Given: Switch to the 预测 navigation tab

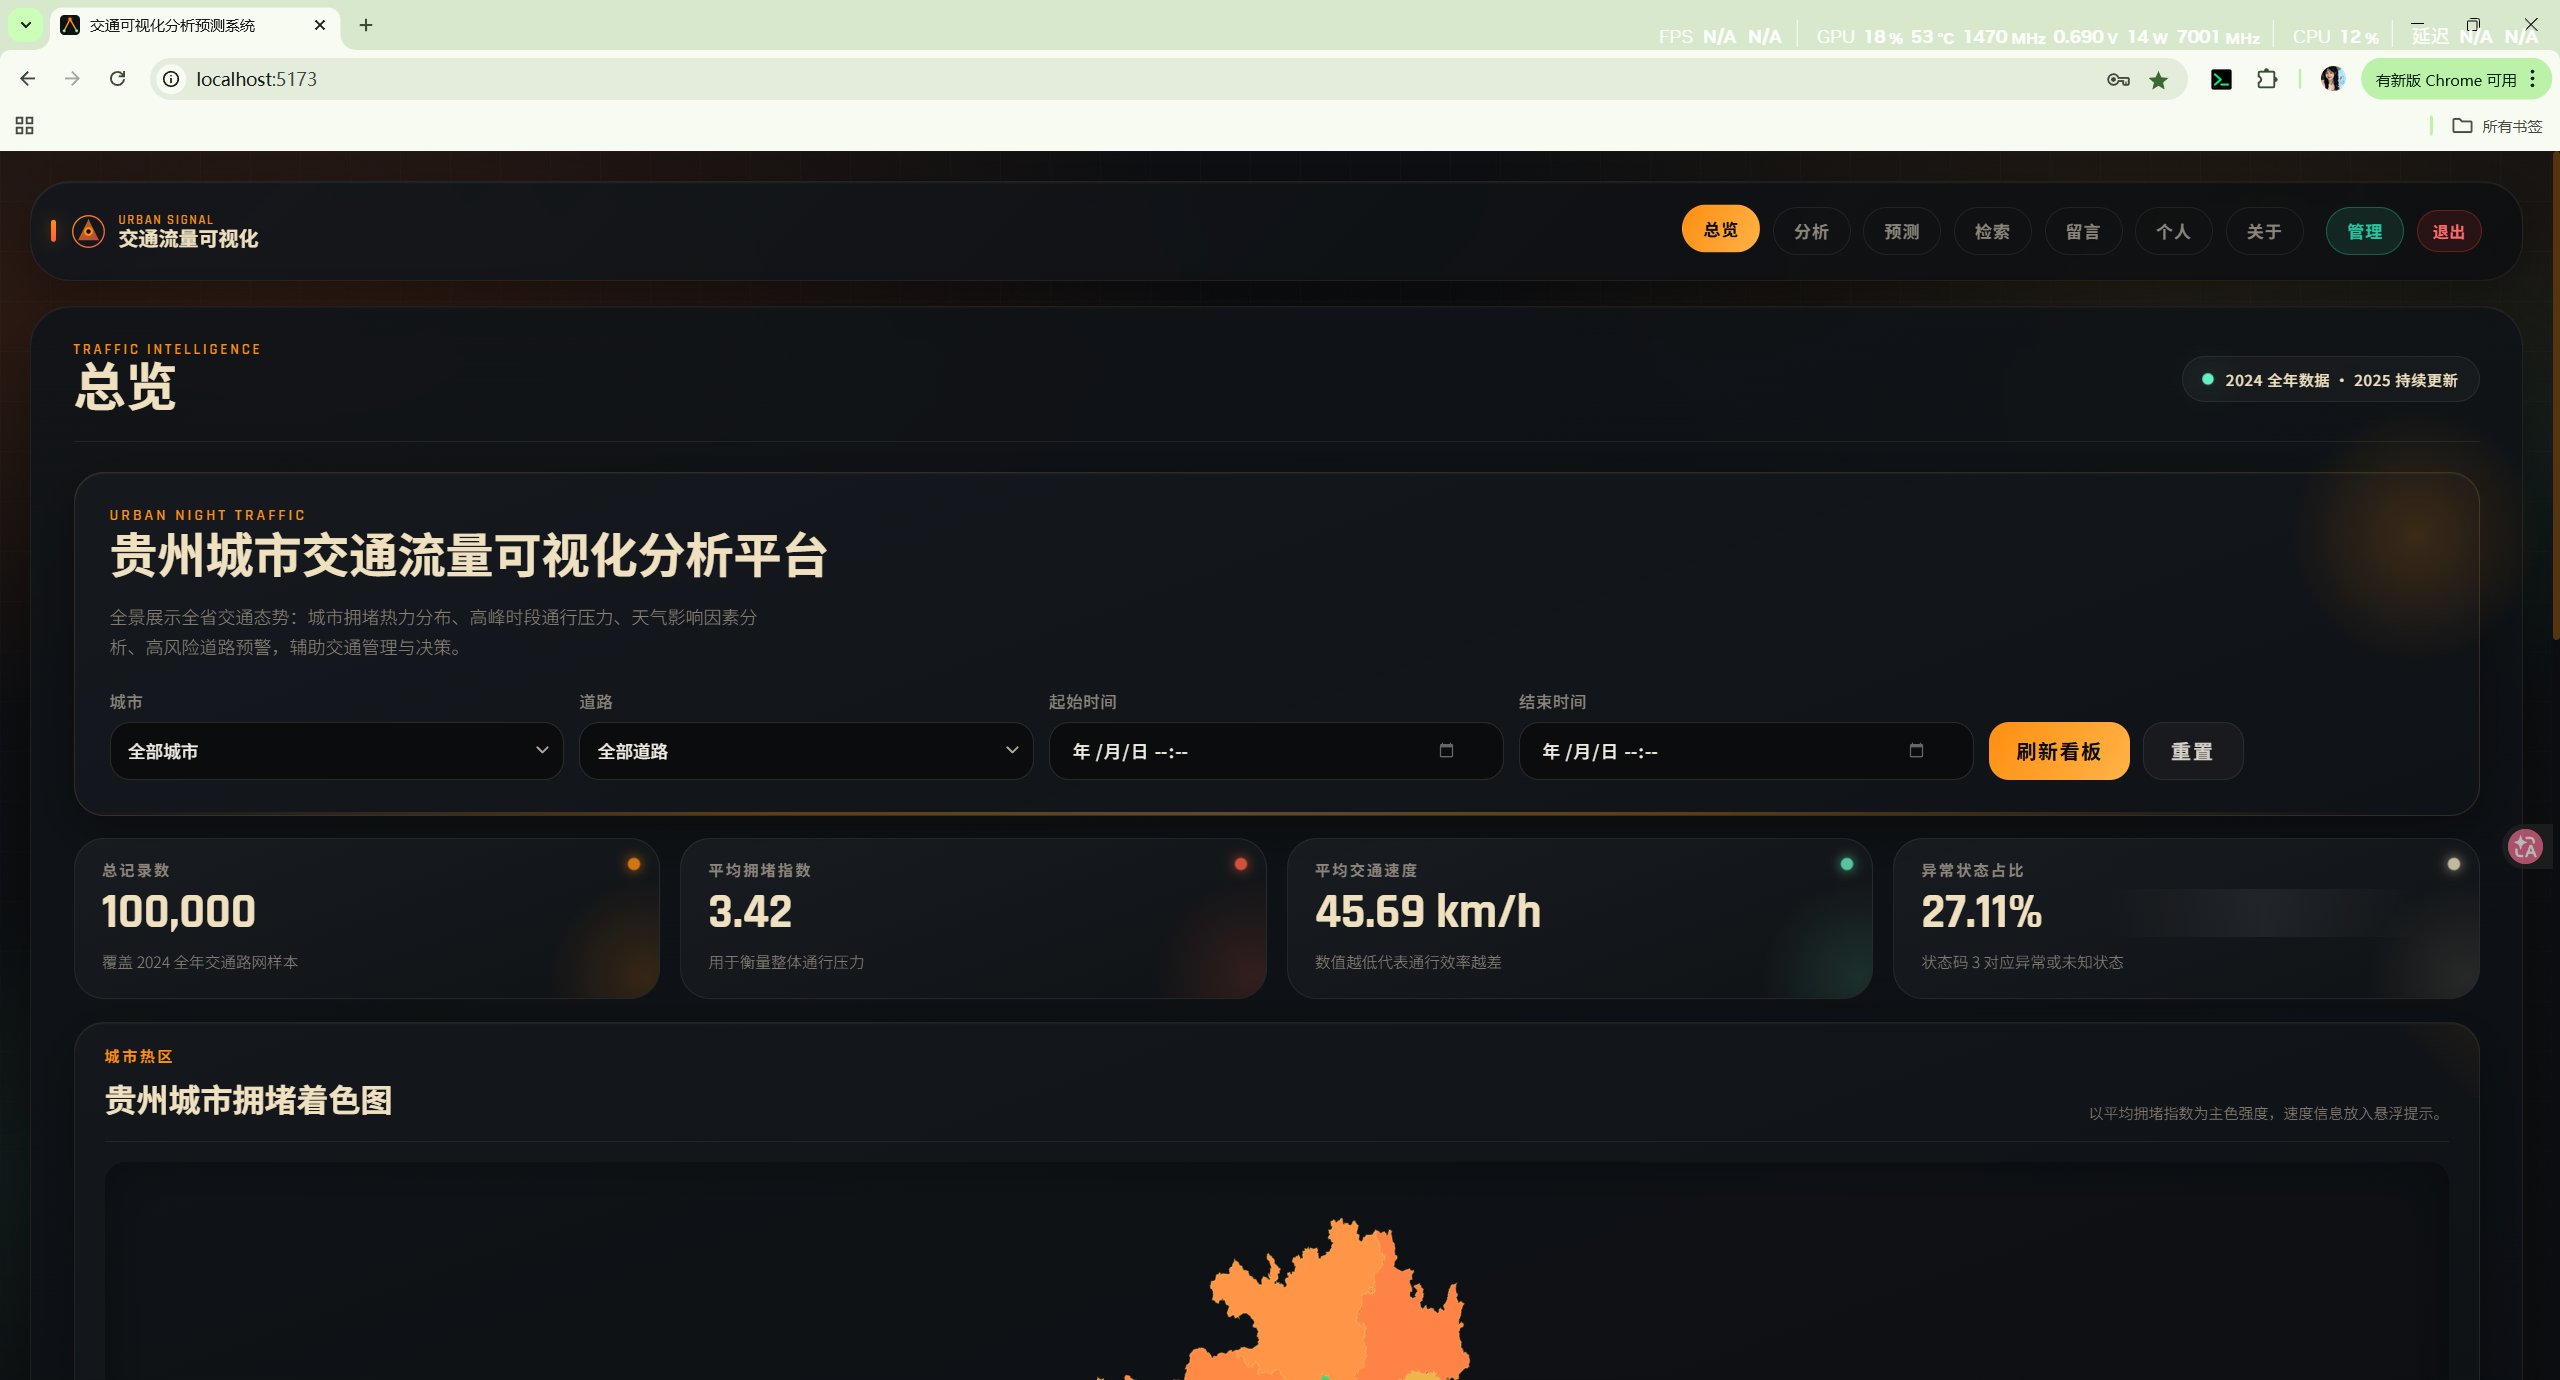Looking at the screenshot, I should pyautogui.click(x=1901, y=232).
